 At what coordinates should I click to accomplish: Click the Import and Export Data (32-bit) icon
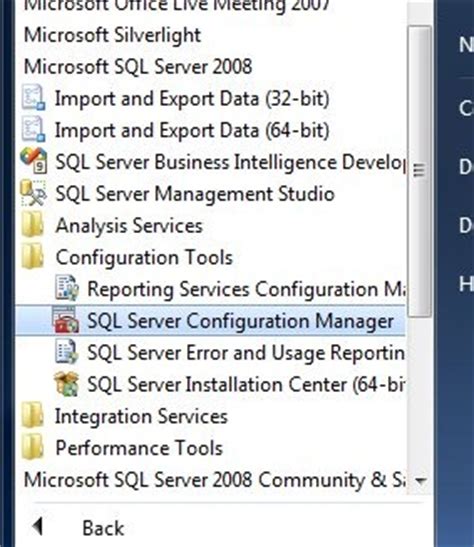pyautogui.click(x=33, y=98)
